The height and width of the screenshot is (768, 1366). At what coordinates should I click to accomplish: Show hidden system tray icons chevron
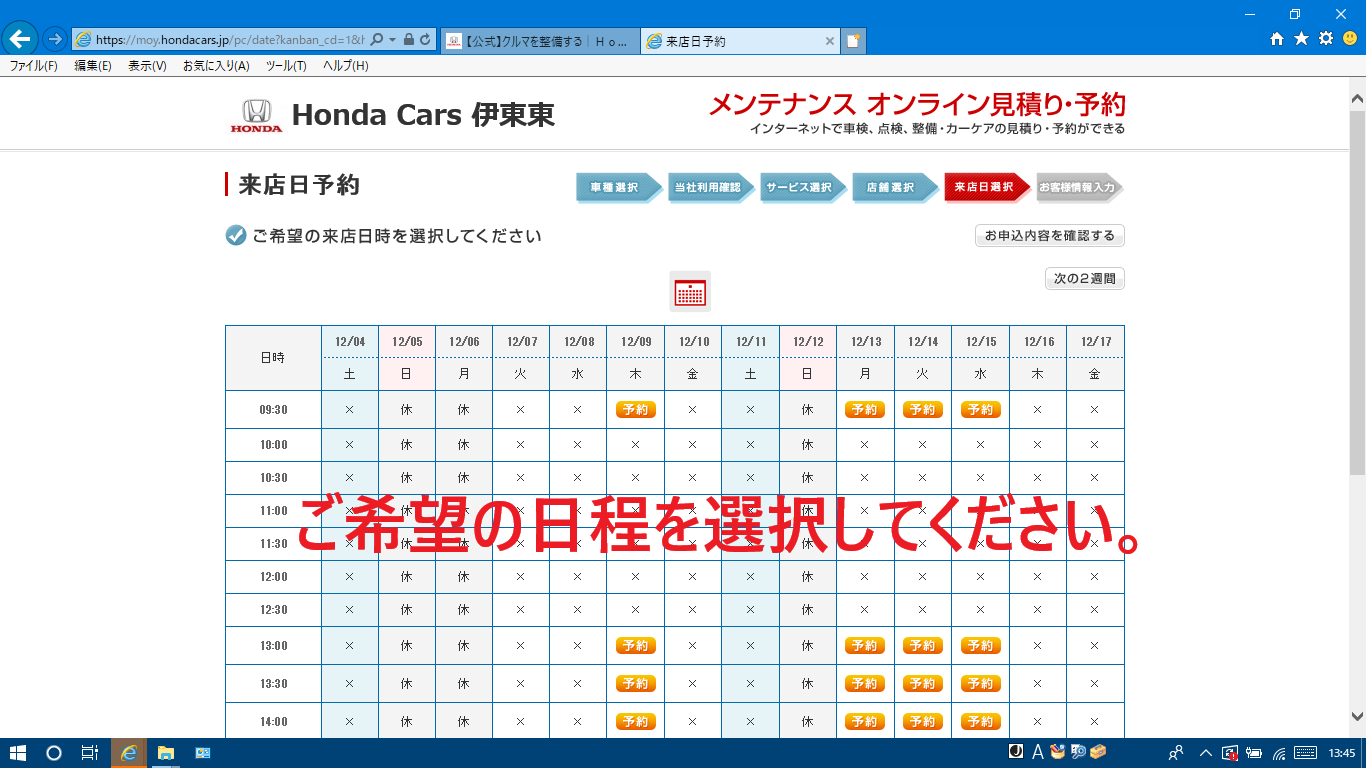point(1205,753)
